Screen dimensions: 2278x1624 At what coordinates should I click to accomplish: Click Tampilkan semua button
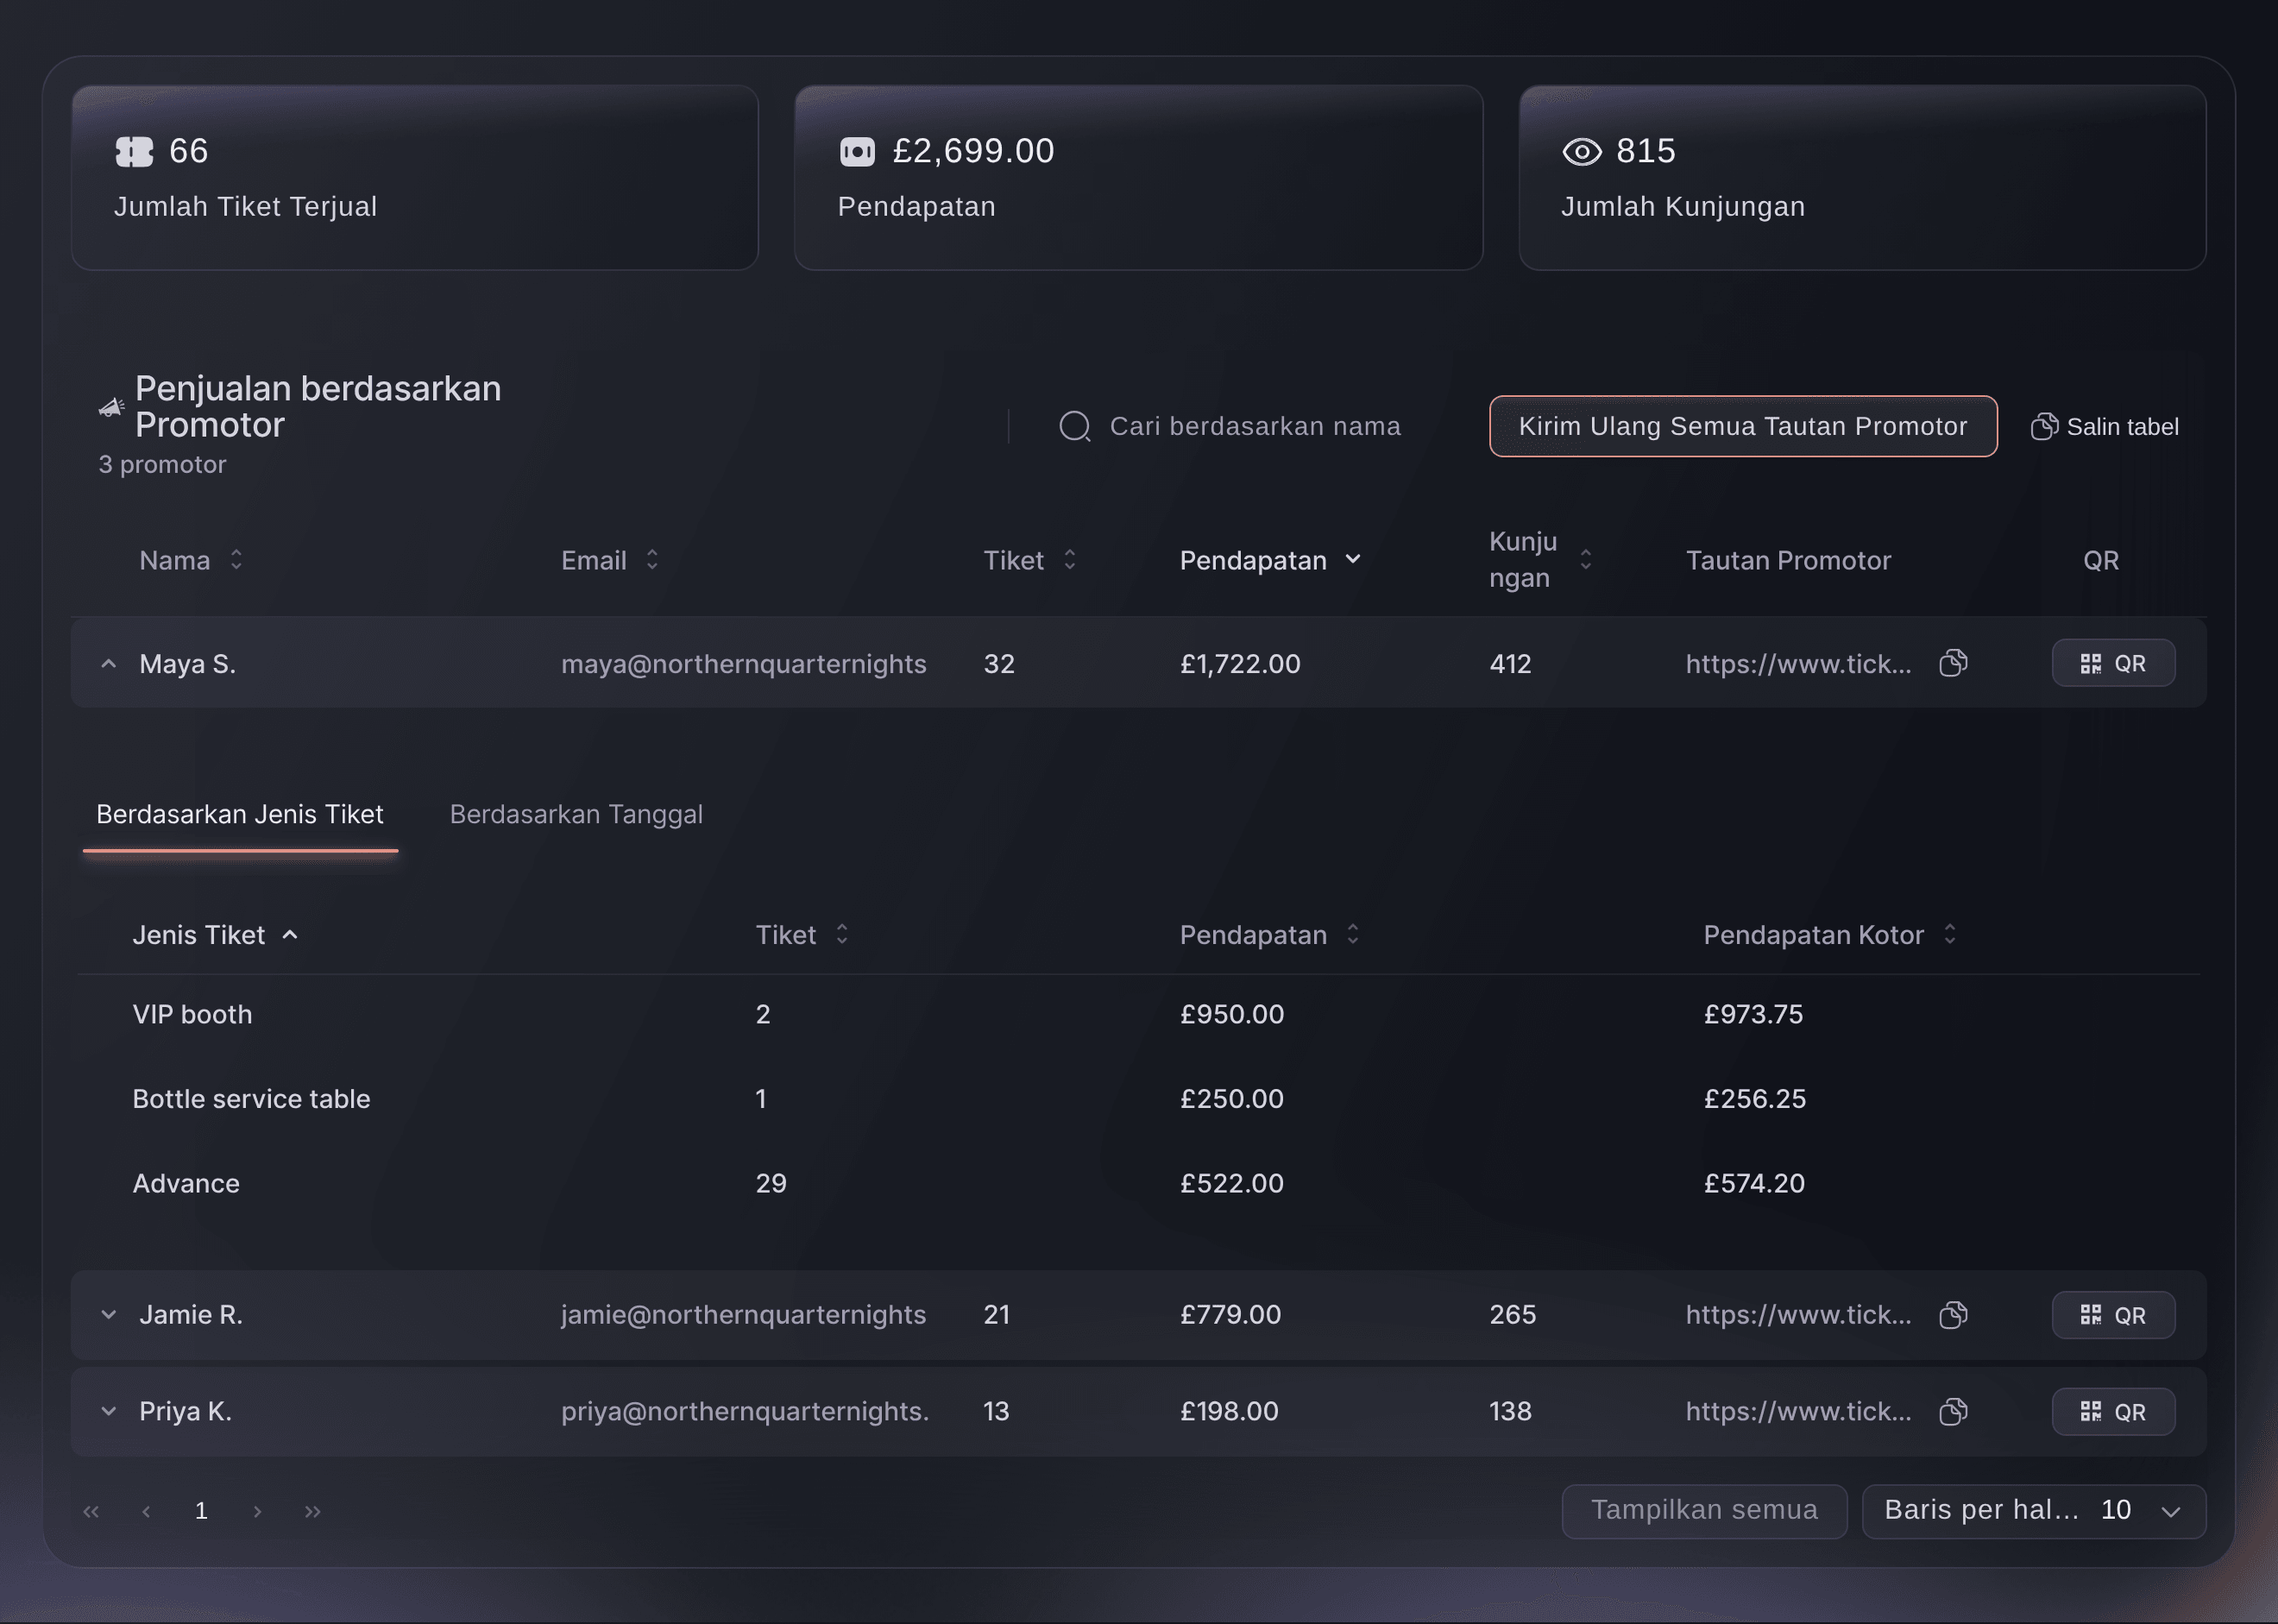tap(1704, 1510)
